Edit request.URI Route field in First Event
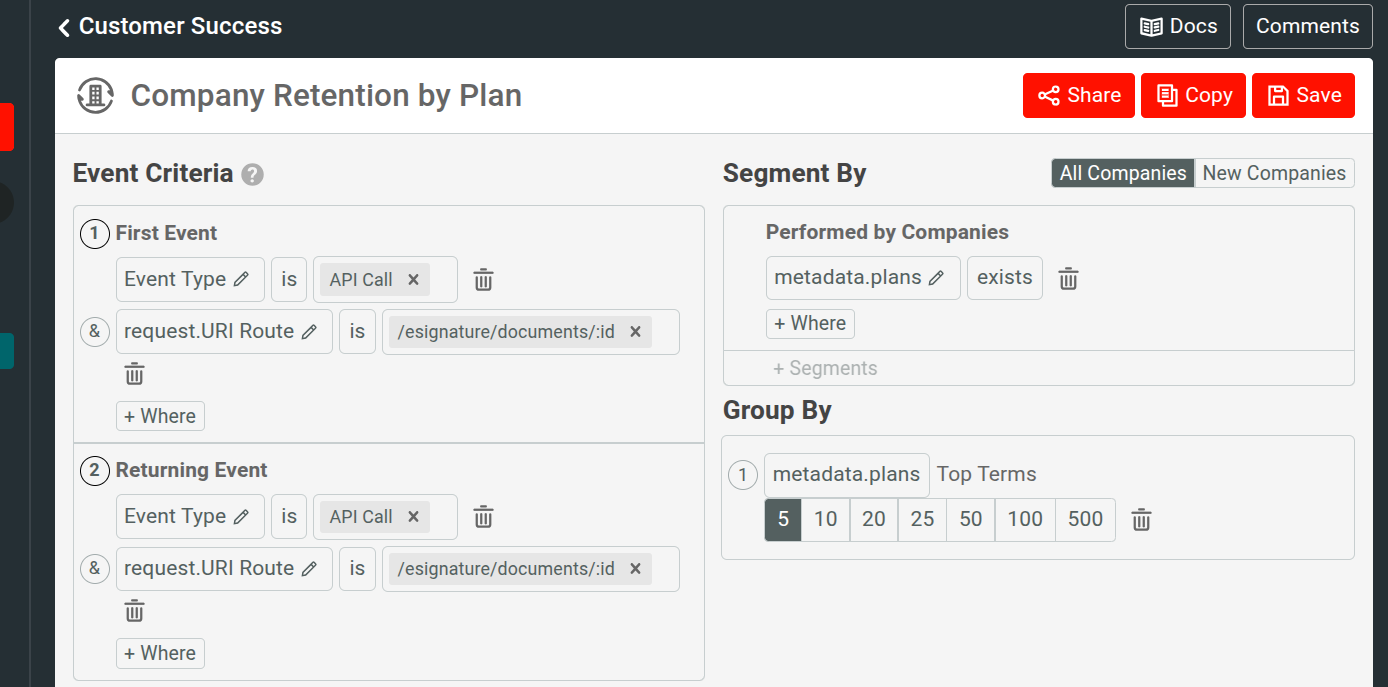1388x687 pixels. click(311, 331)
